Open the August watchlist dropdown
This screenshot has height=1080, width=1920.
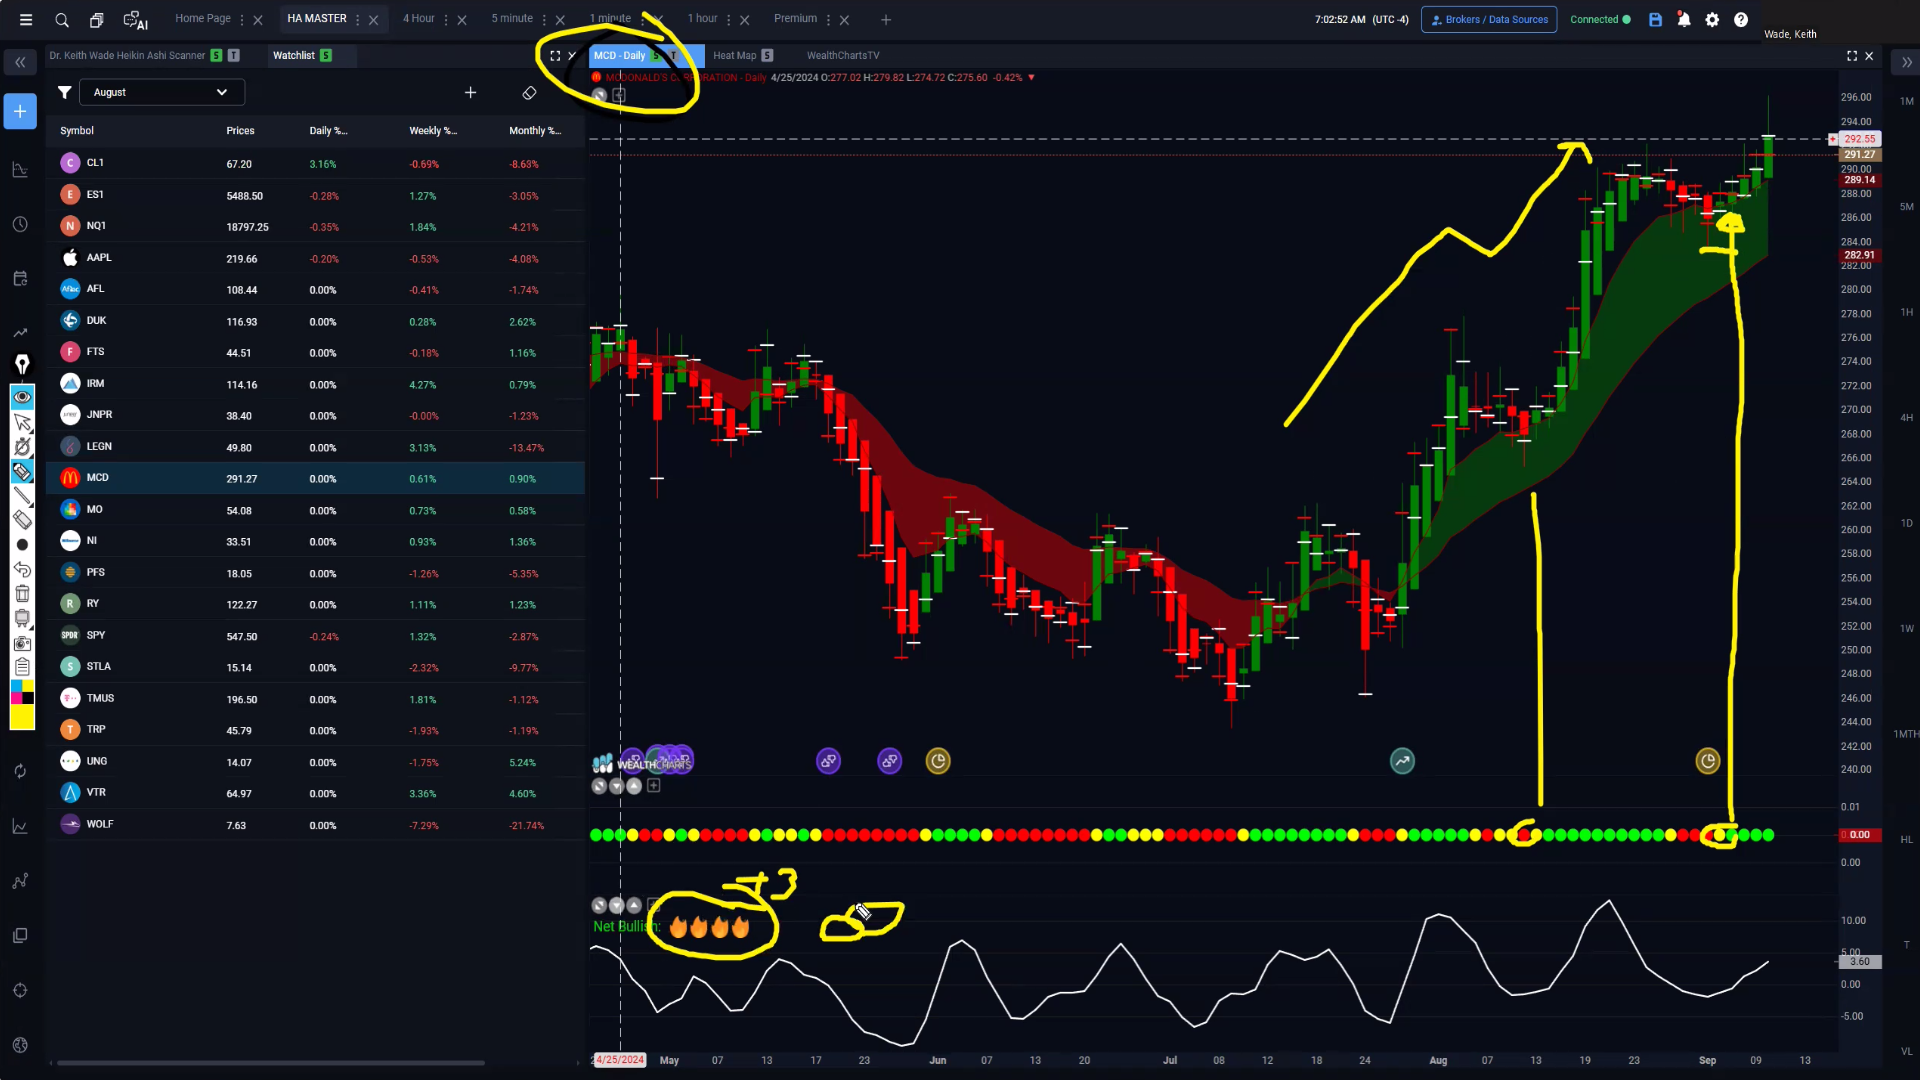[161, 92]
